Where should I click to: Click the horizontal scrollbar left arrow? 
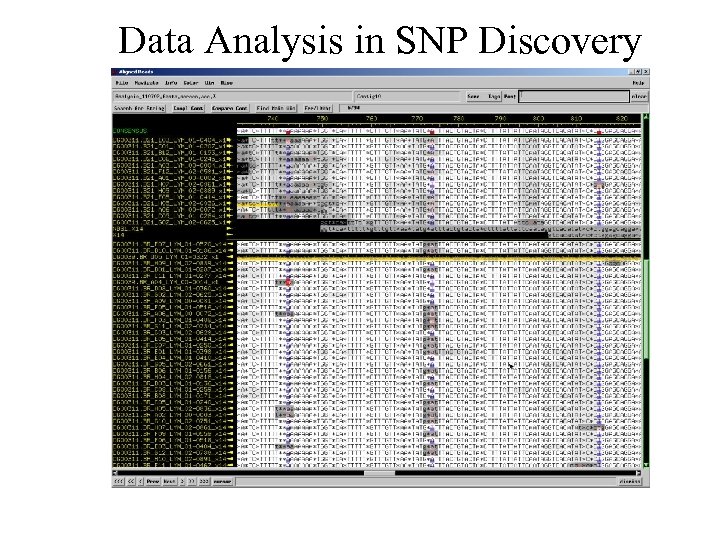point(115,472)
